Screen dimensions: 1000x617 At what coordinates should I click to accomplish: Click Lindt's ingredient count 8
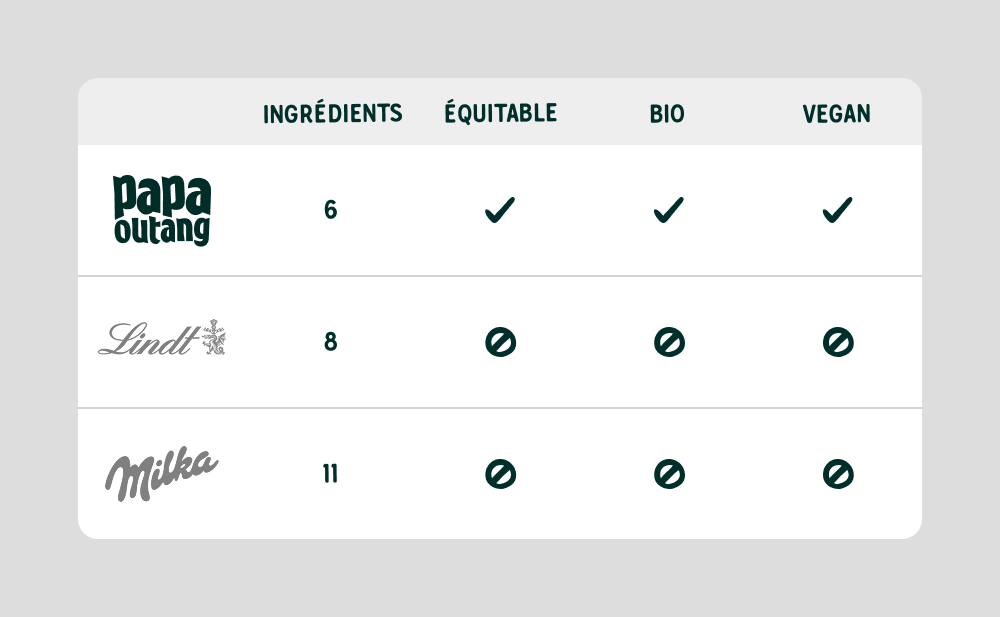pyautogui.click(x=331, y=342)
